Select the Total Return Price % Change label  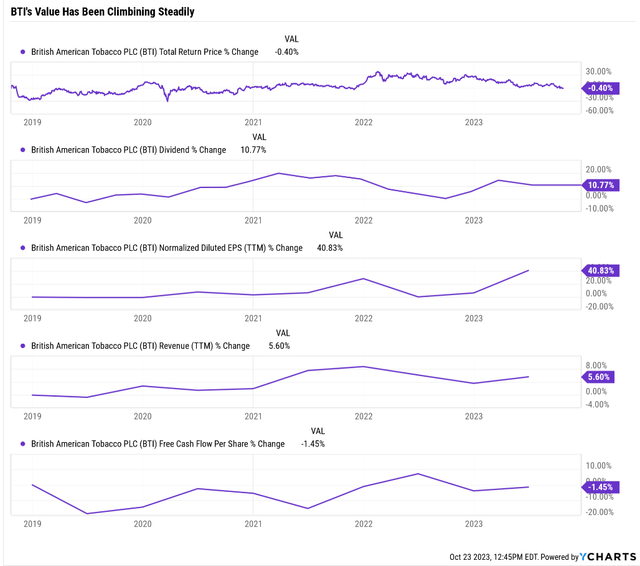(x=145, y=52)
